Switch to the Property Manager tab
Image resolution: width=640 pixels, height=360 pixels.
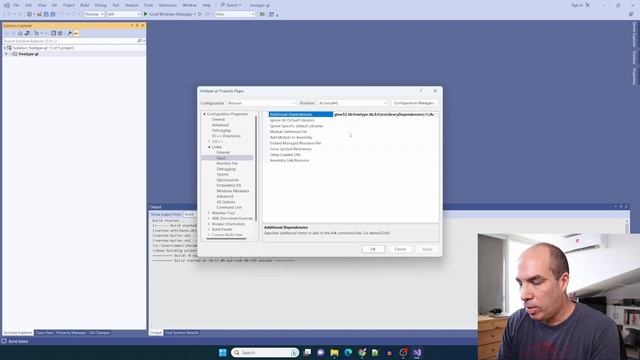coord(71,333)
